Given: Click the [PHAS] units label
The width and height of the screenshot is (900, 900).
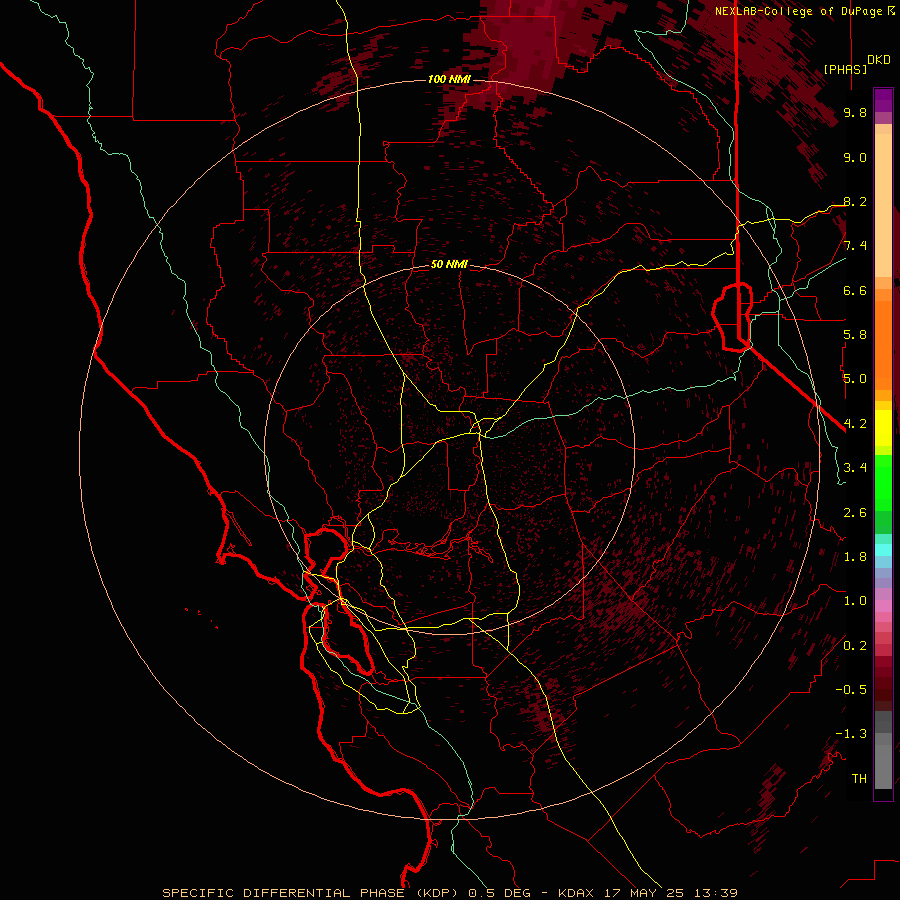Looking at the screenshot, I should click(x=845, y=69).
